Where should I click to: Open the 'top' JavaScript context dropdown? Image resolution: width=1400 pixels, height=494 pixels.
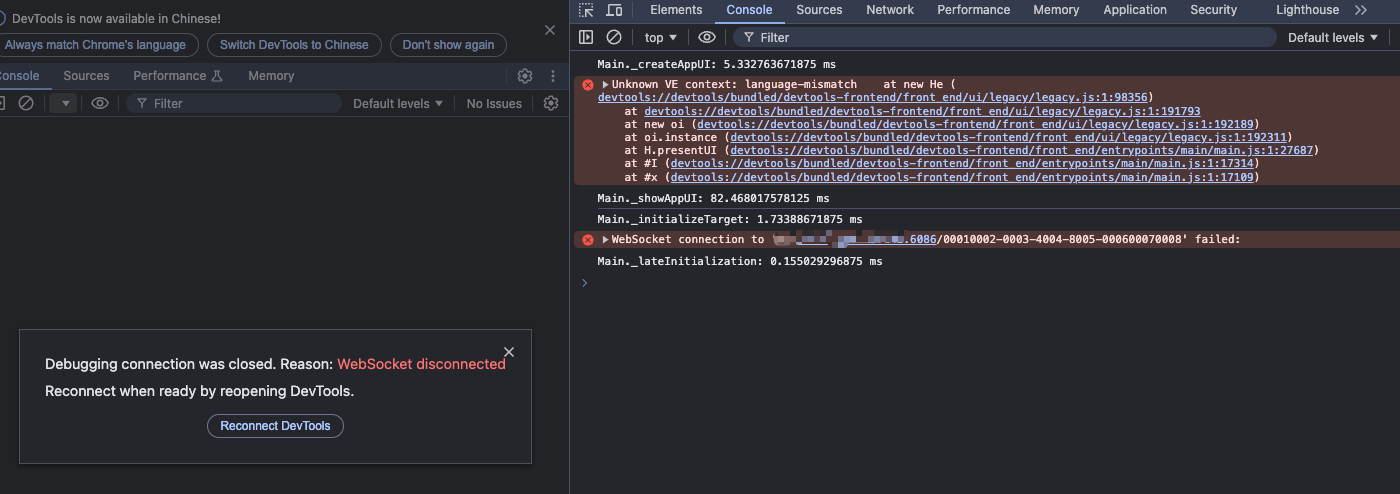coord(660,37)
